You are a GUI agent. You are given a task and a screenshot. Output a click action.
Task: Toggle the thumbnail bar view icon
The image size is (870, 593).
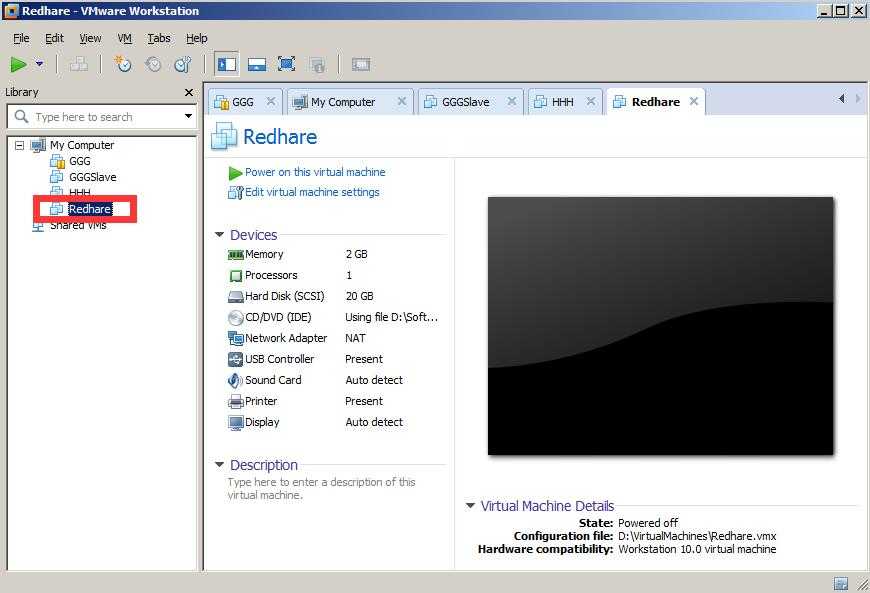tap(256, 65)
